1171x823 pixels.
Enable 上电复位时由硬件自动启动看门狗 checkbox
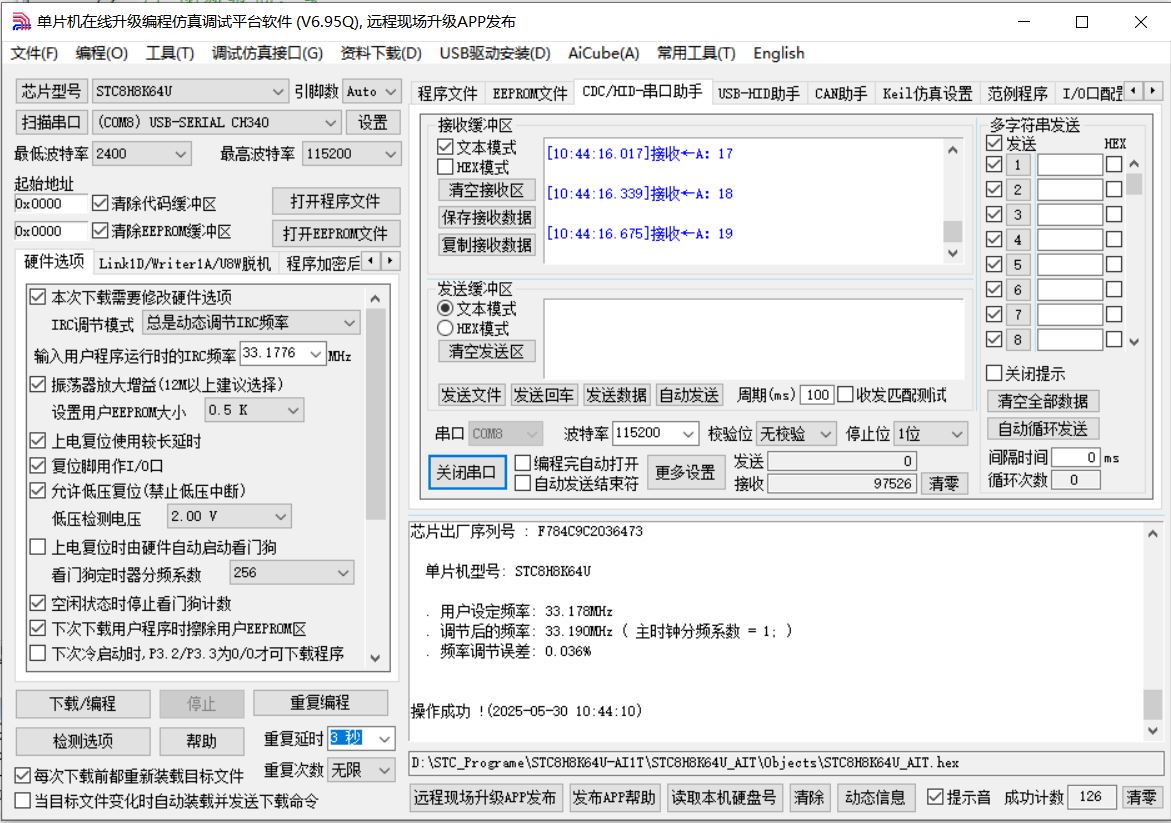[37, 547]
